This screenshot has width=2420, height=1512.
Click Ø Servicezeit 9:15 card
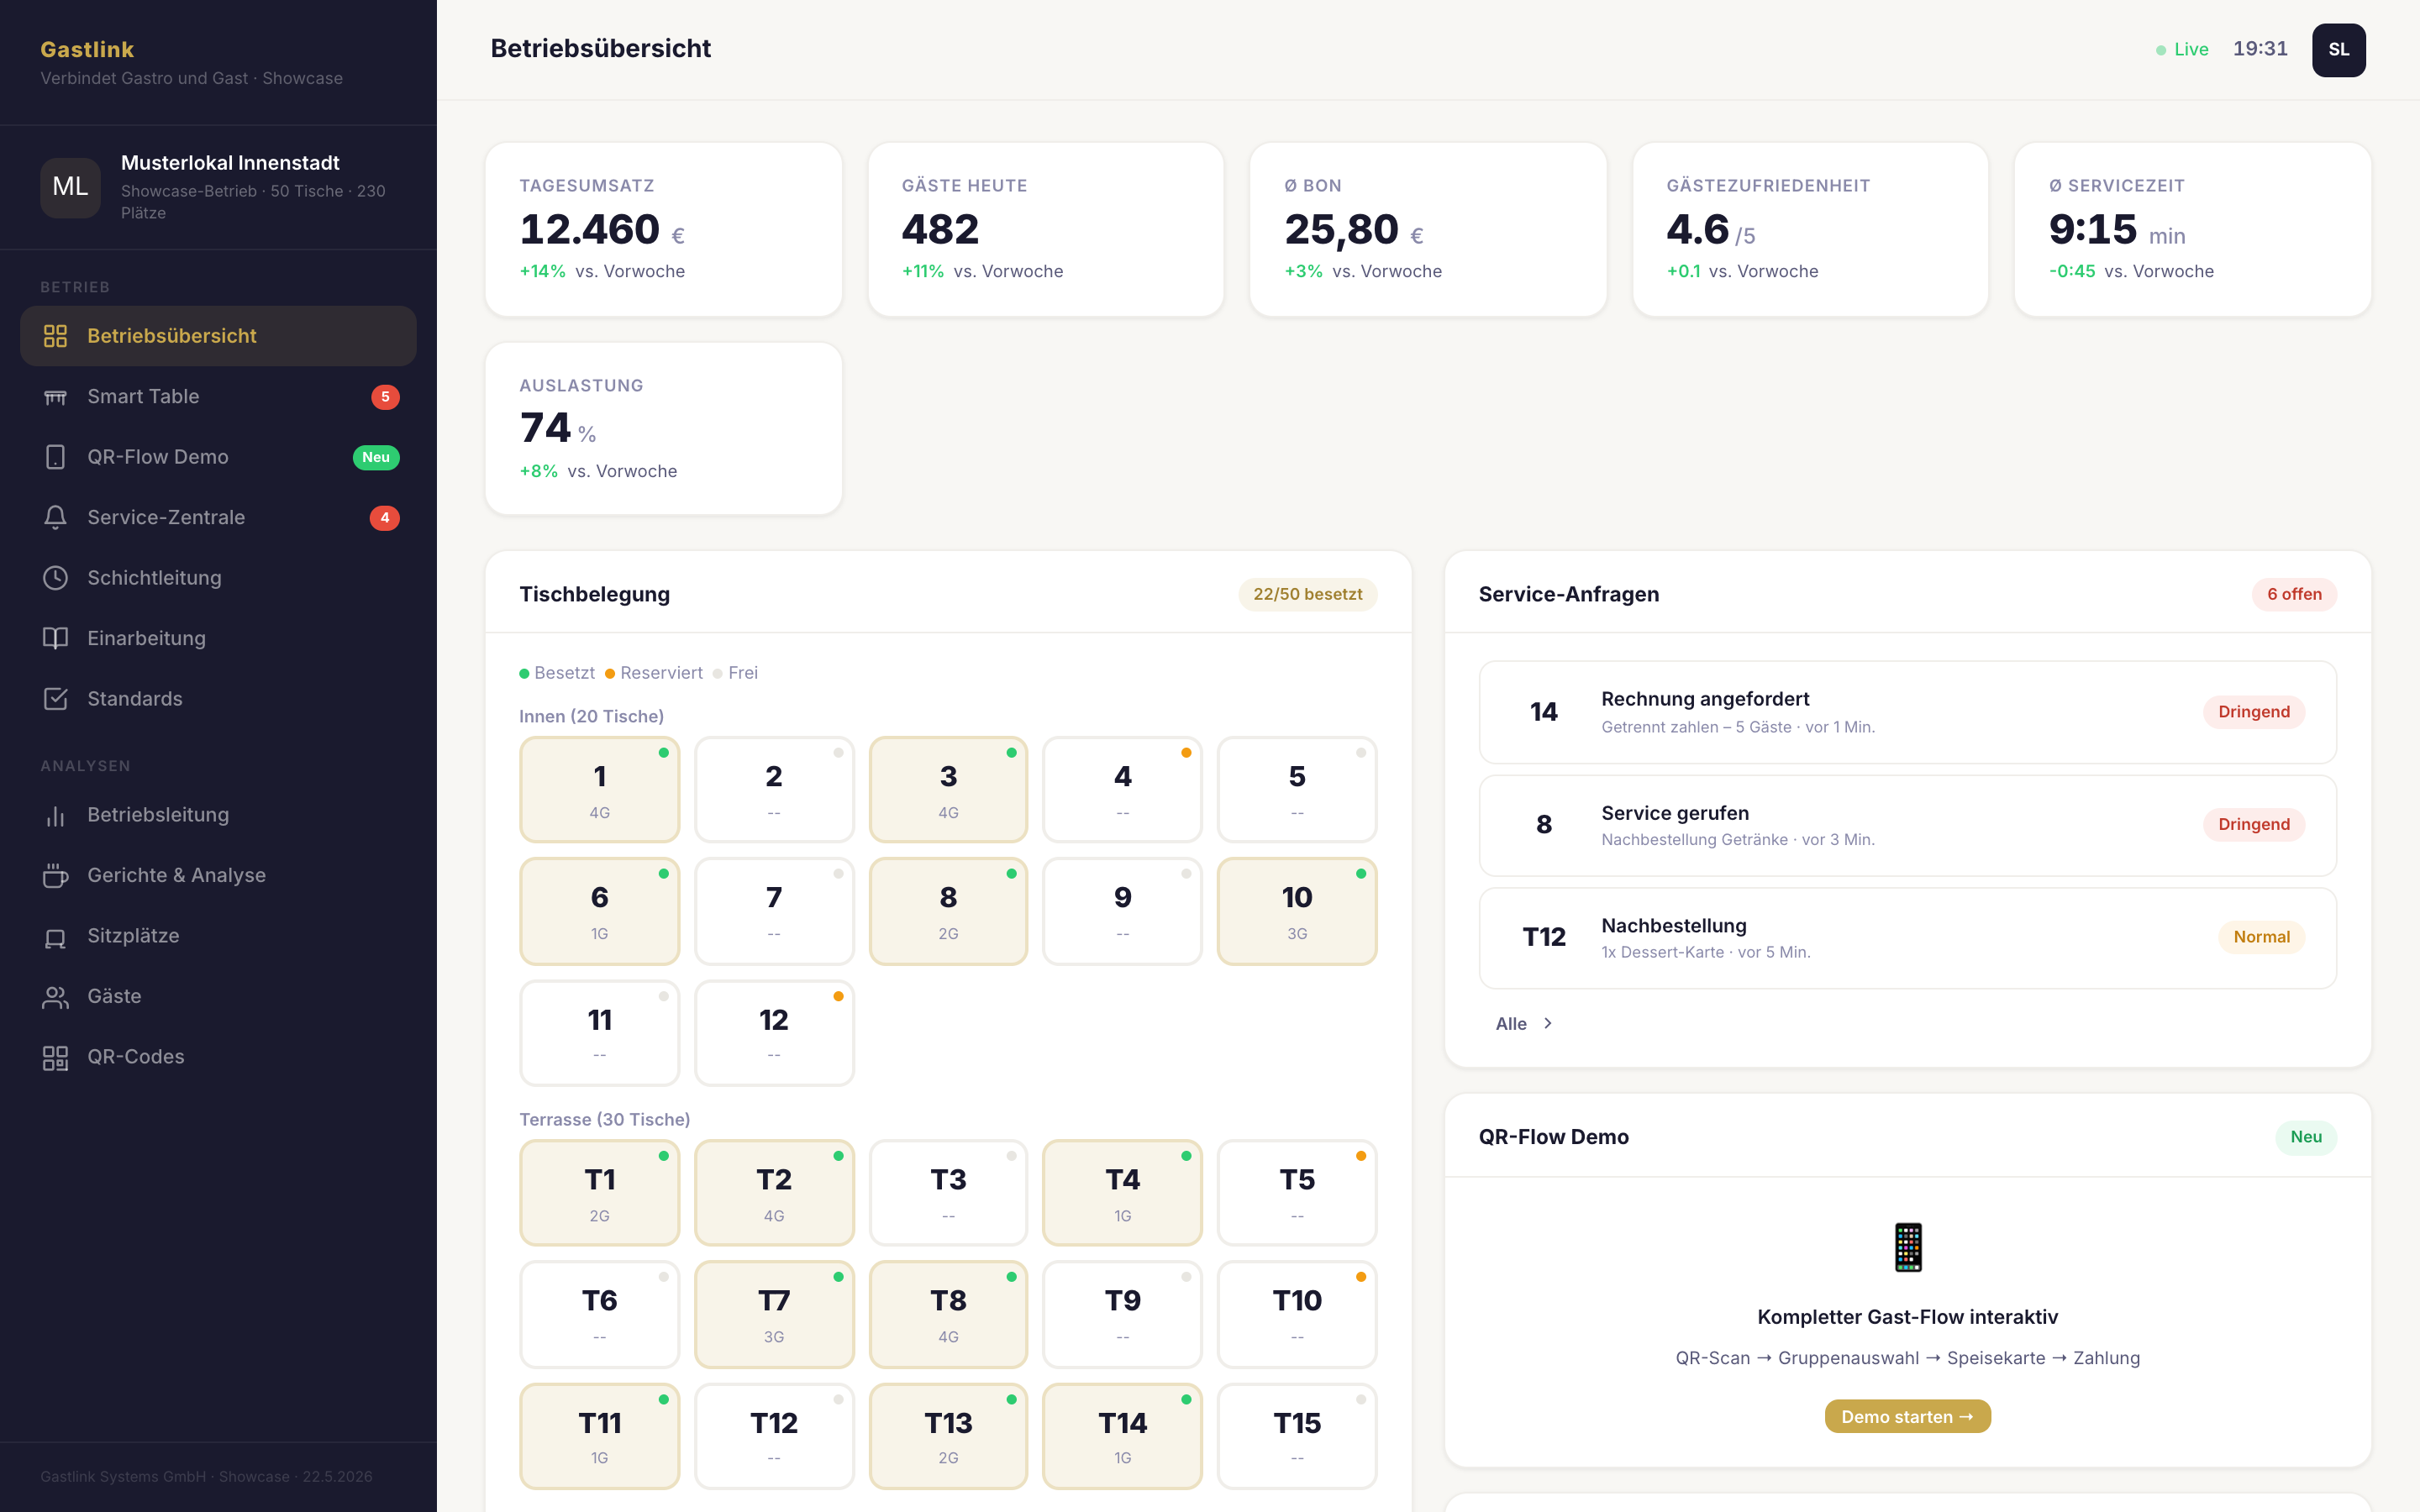(x=2193, y=229)
